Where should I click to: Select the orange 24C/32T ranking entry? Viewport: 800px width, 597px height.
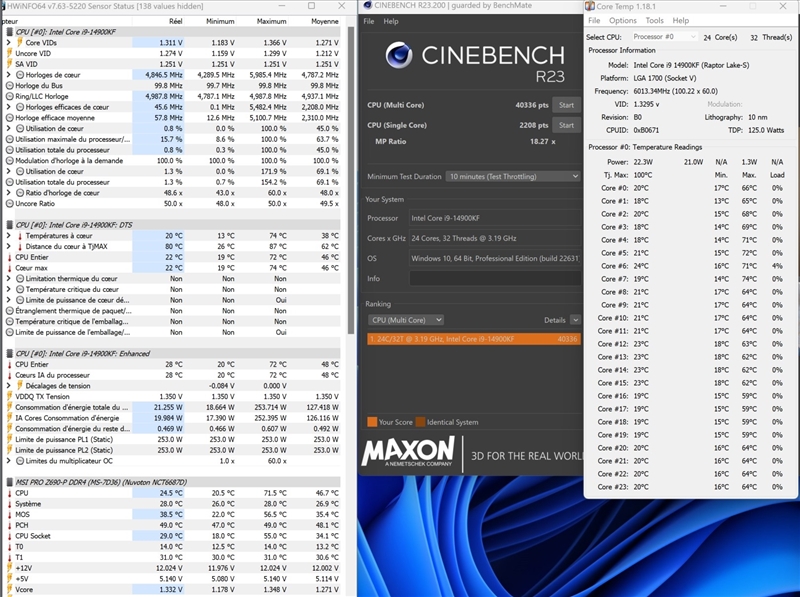[x=474, y=339]
